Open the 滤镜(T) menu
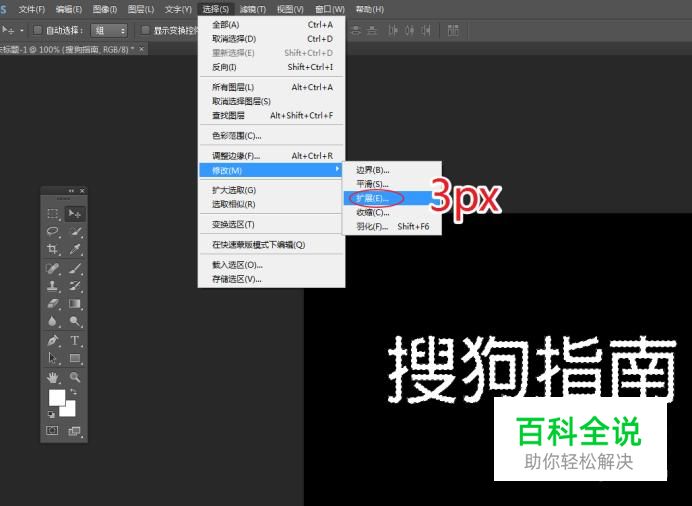The width and height of the screenshot is (692, 506). (x=252, y=9)
